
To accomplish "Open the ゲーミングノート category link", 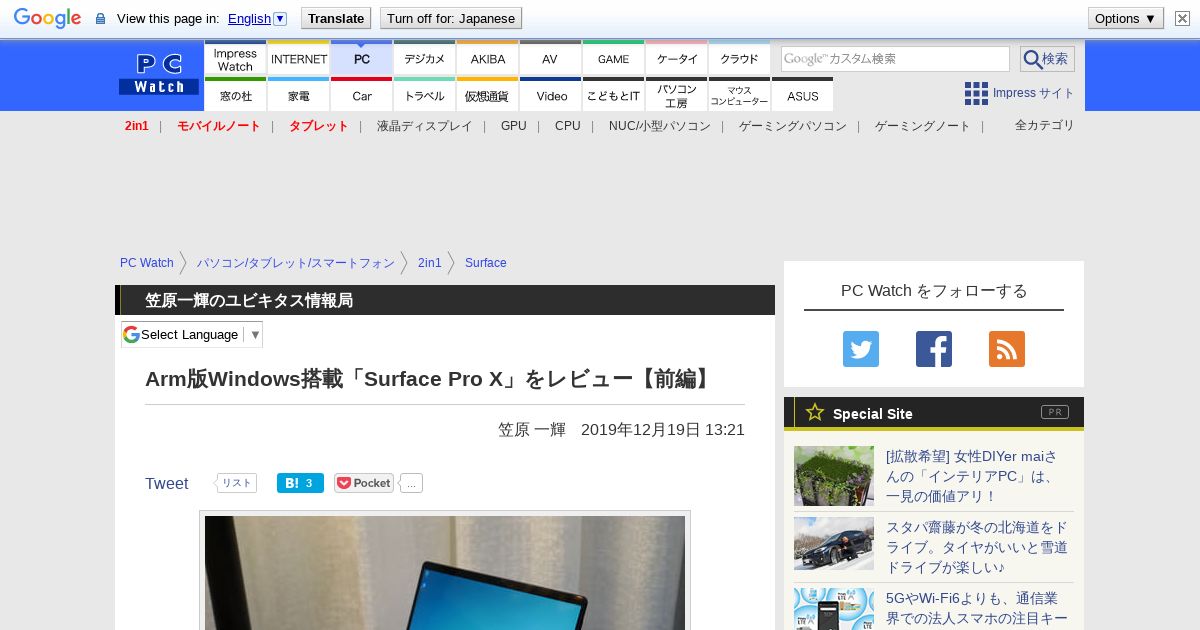I will point(923,126).
